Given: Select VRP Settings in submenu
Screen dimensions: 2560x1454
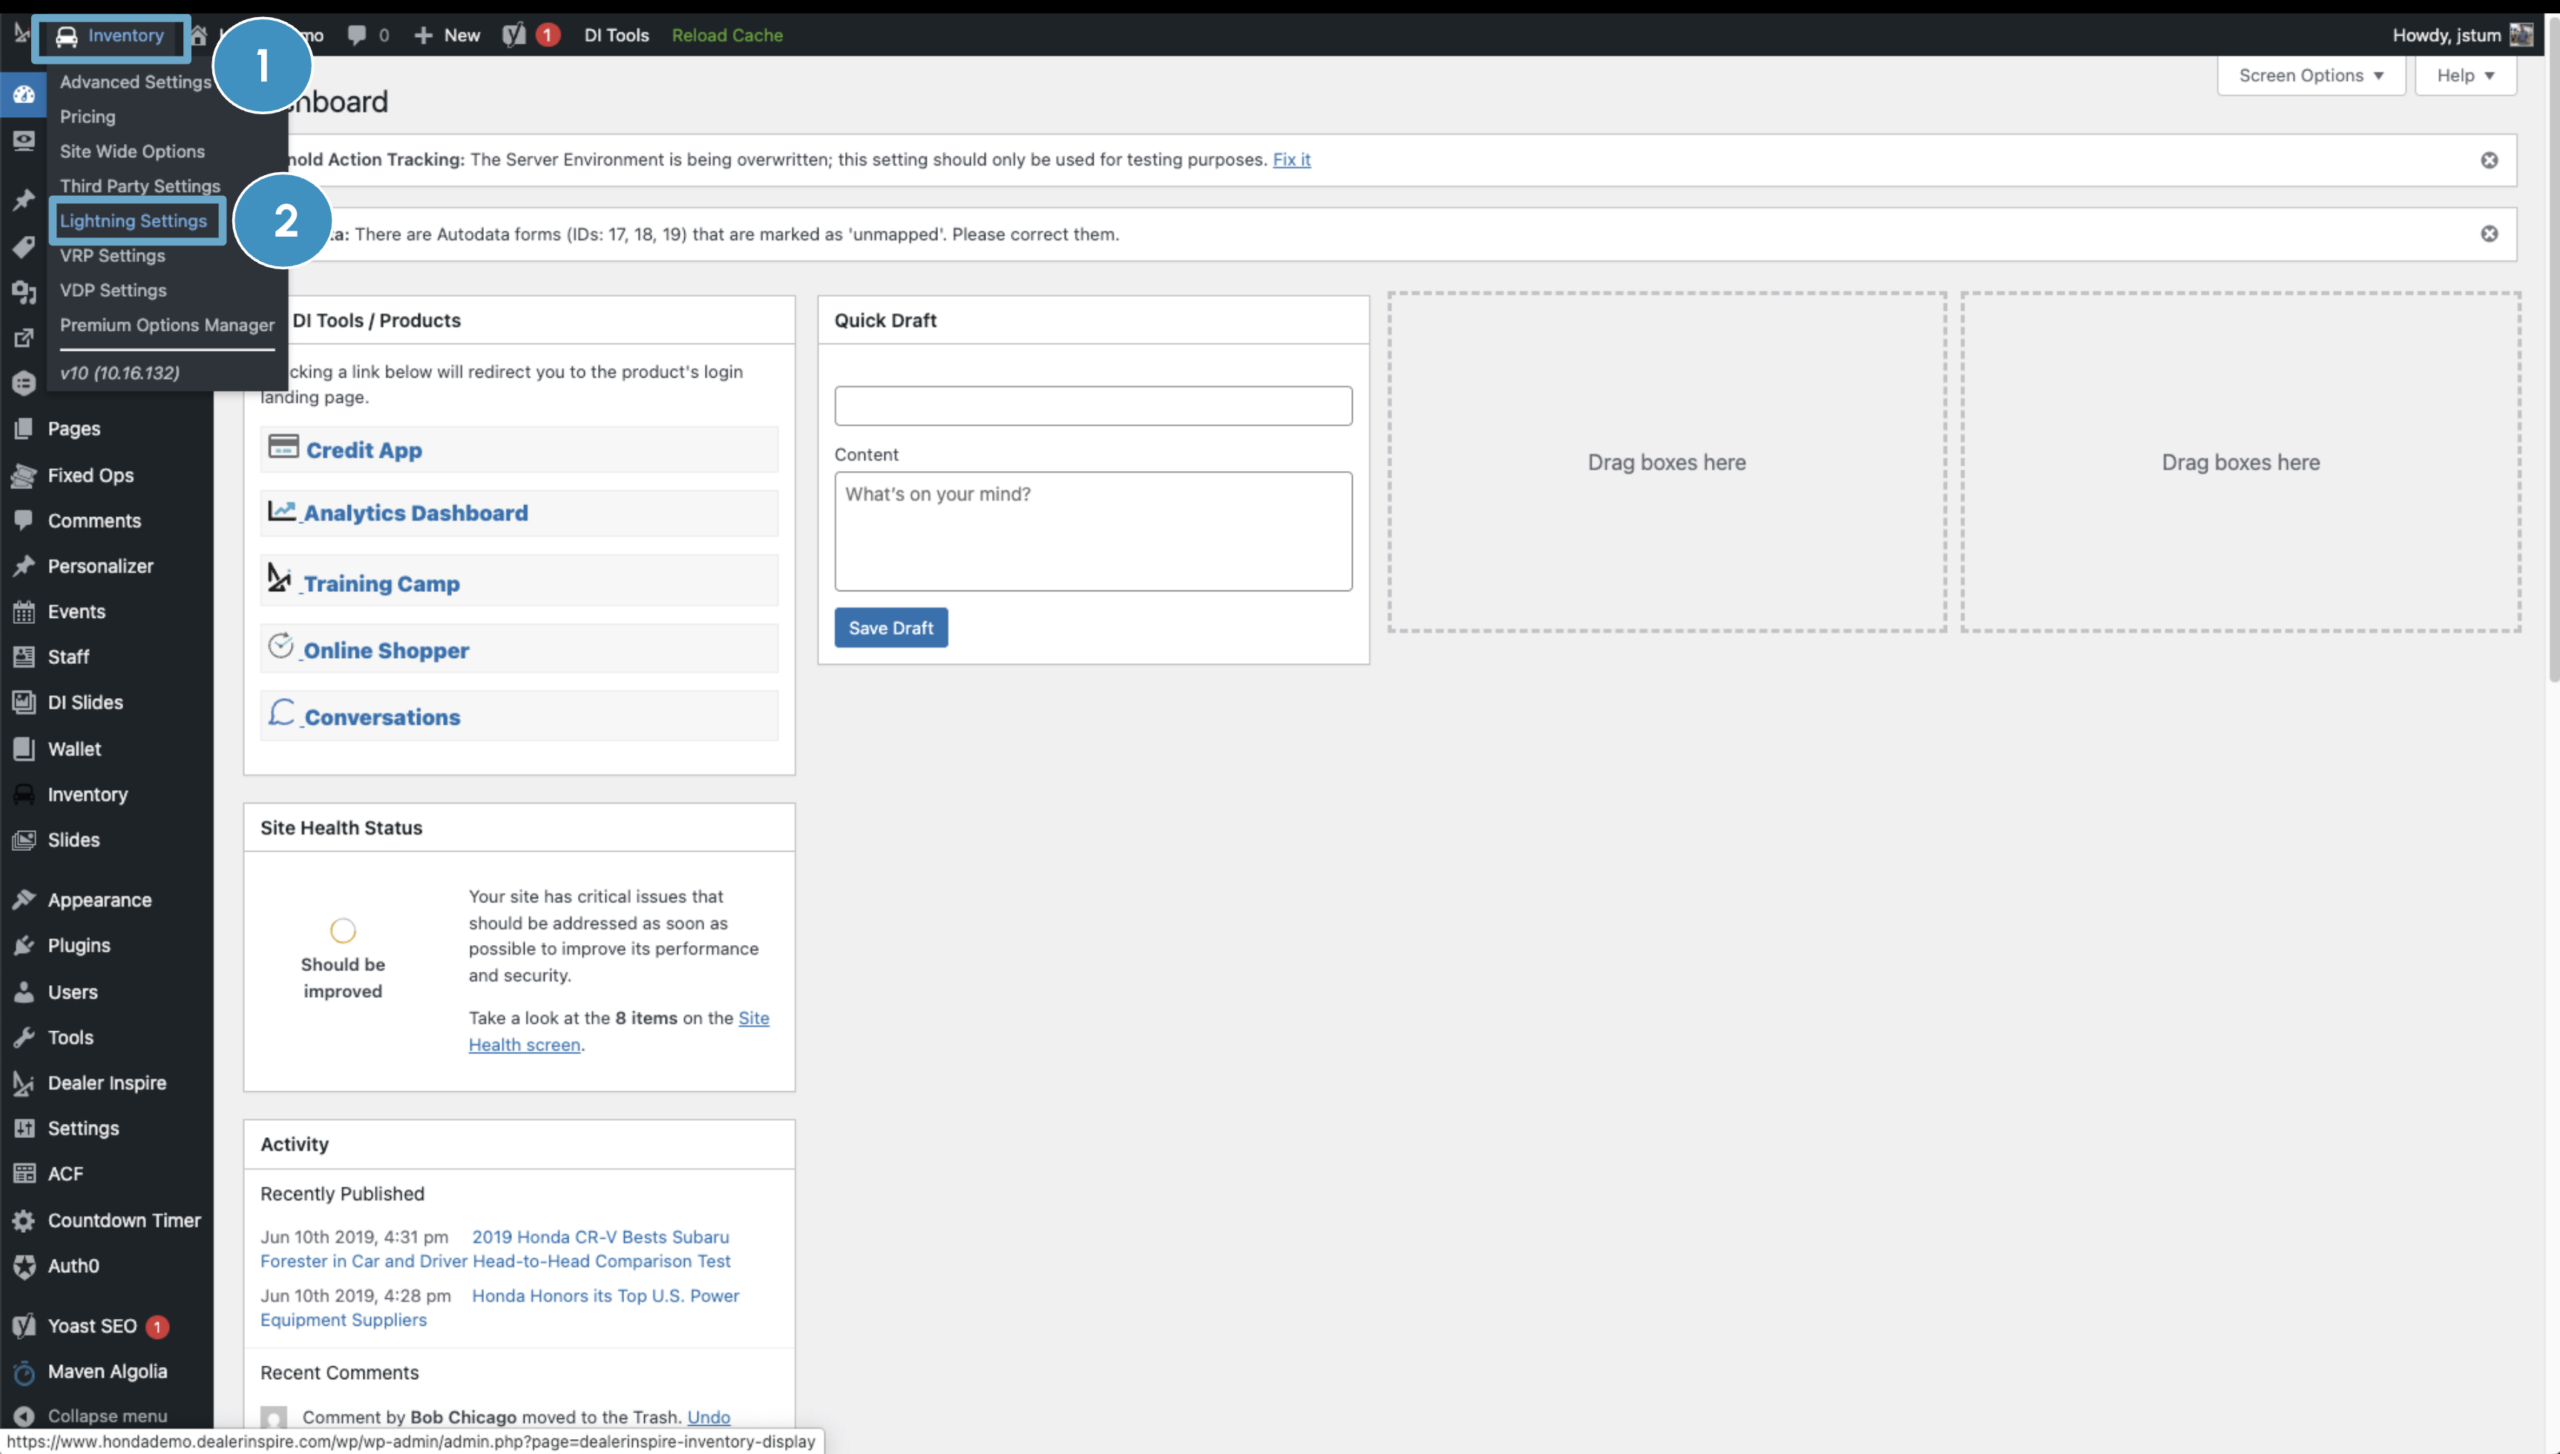Looking at the screenshot, I should pos(112,256).
